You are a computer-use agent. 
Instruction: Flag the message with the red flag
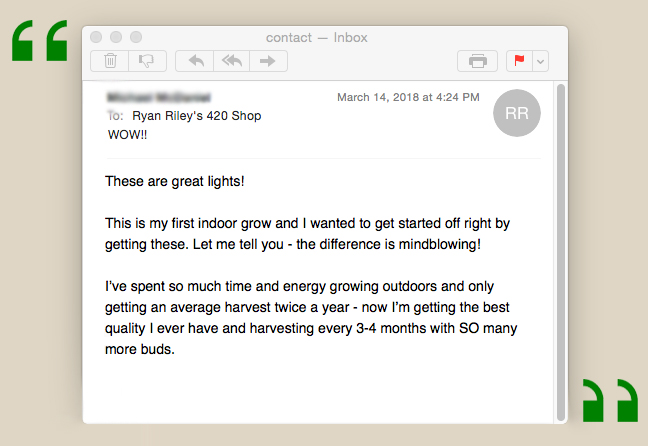[x=519, y=61]
